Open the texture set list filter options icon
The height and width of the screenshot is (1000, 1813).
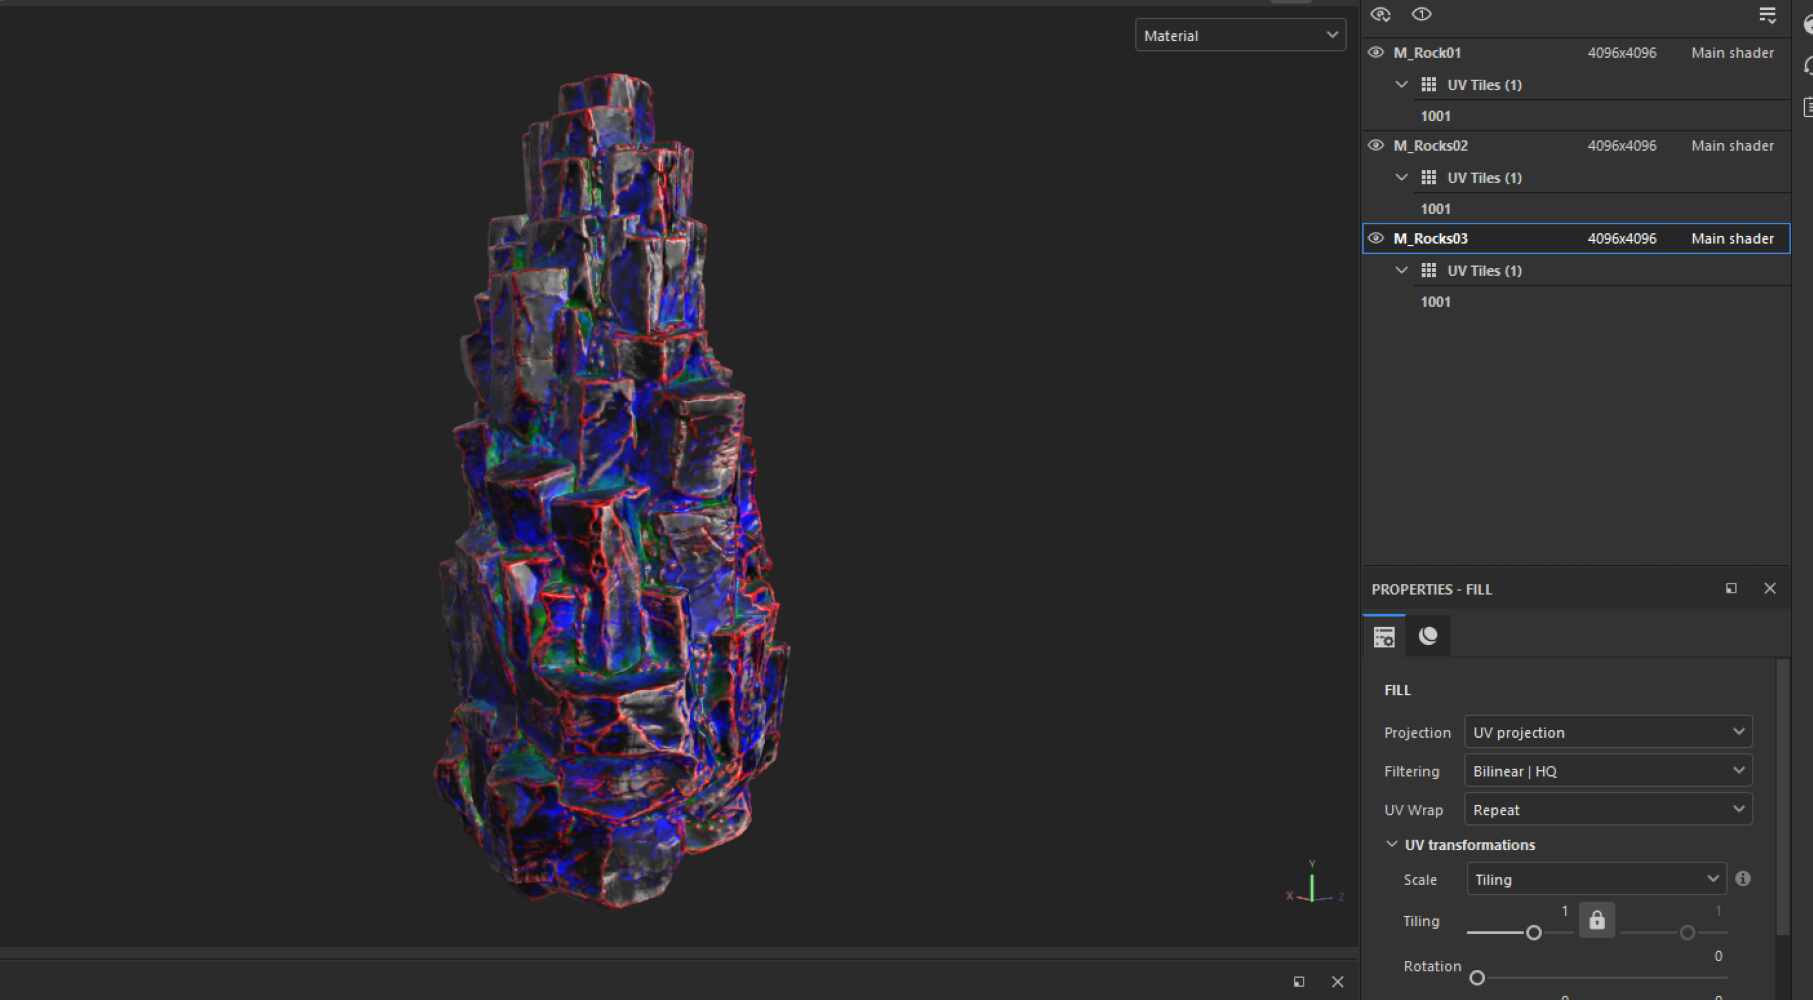[x=1766, y=14]
